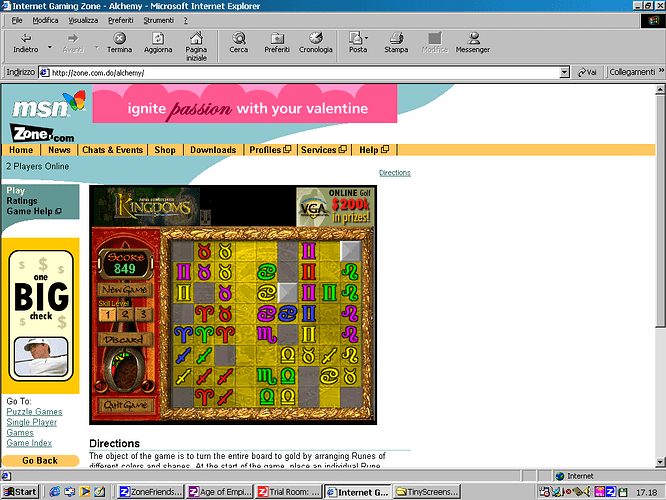666x500 pixels.
Task: Launch Messenger from the toolbar
Action: coord(473,43)
